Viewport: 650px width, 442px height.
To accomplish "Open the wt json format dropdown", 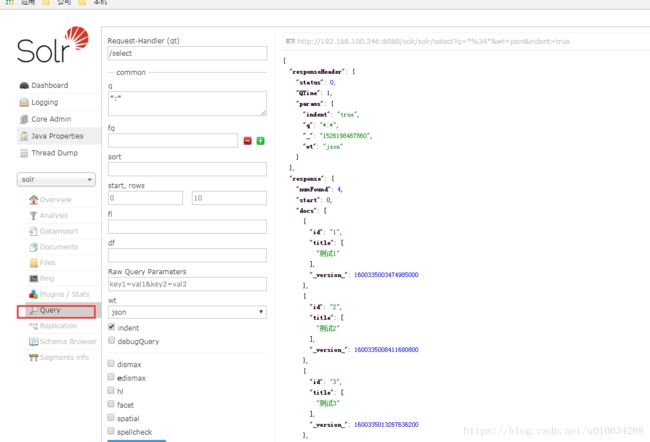I will coord(187,312).
